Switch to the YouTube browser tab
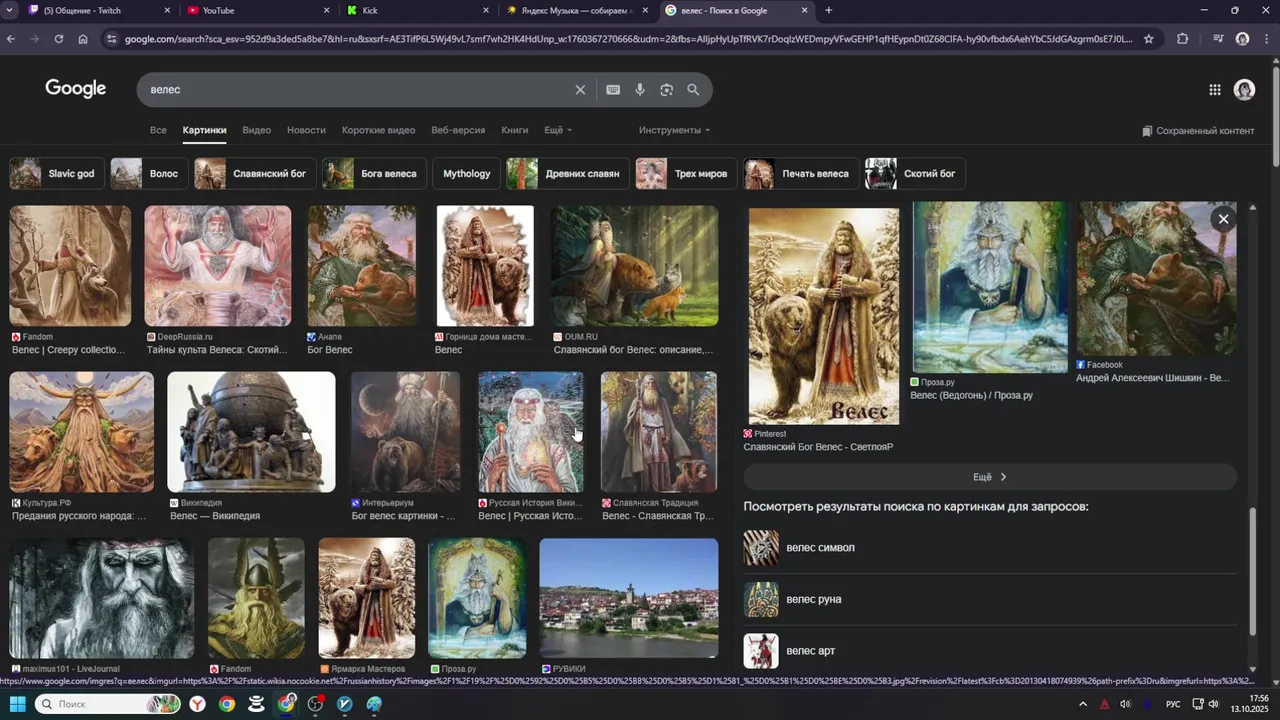Image resolution: width=1280 pixels, height=720 pixels. coord(258,10)
